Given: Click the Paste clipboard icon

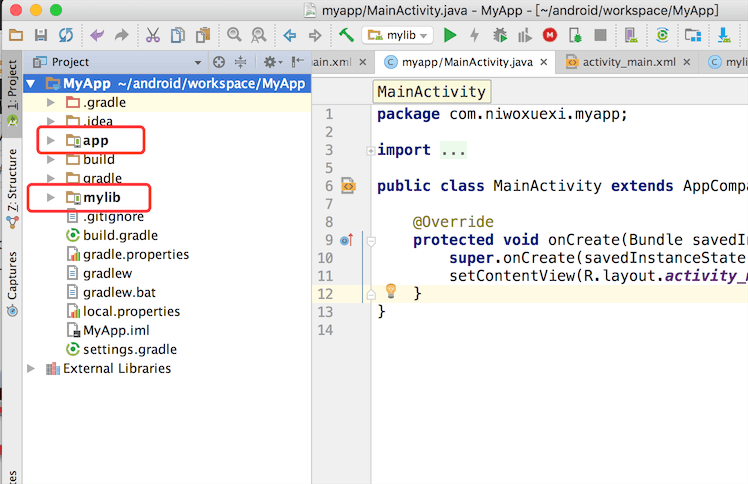Looking at the screenshot, I should click(203, 35).
